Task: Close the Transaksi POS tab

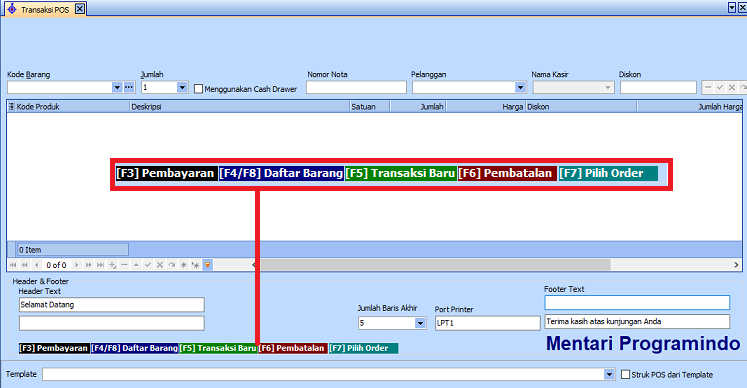Action: [x=80, y=9]
